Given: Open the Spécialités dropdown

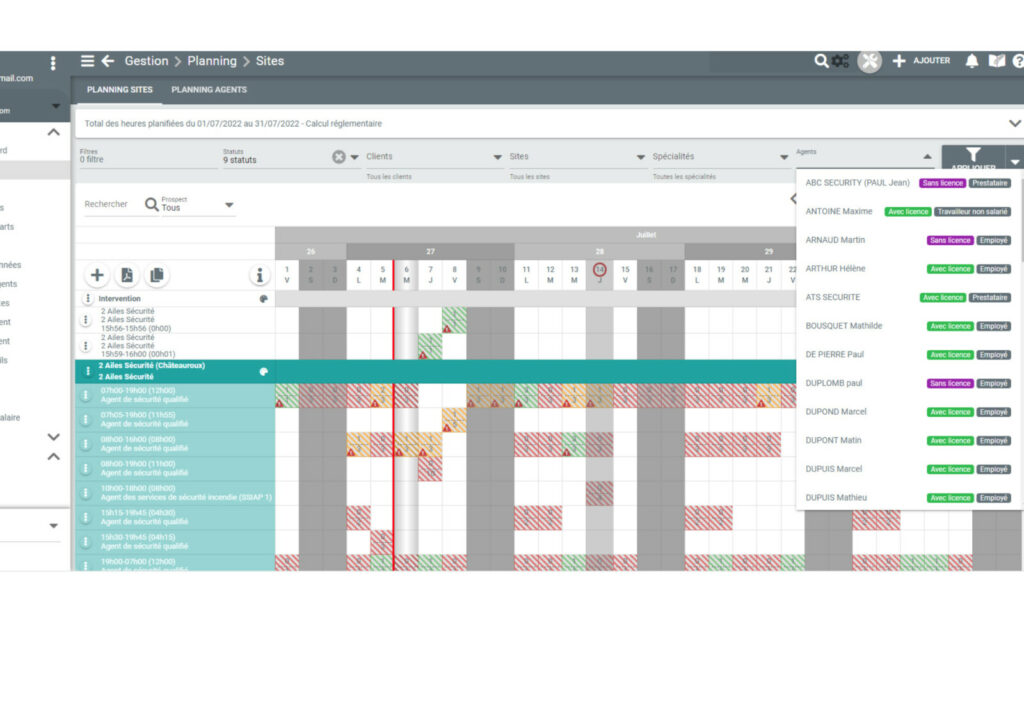Looking at the screenshot, I should click(784, 157).
